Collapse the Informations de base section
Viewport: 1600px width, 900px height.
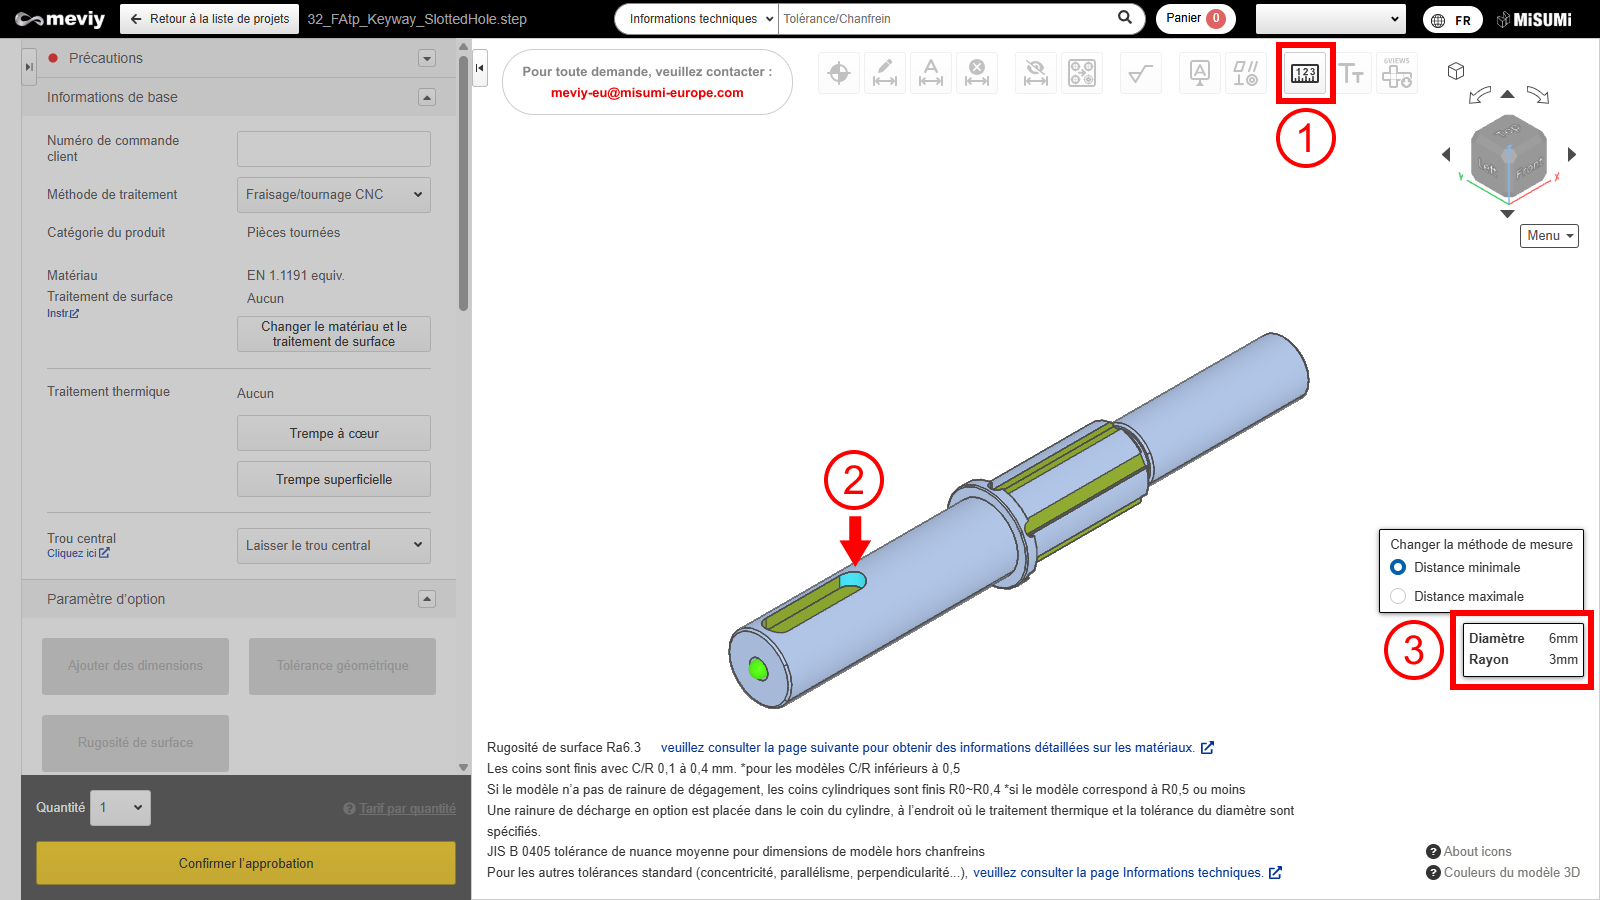[x=427, y=97]
